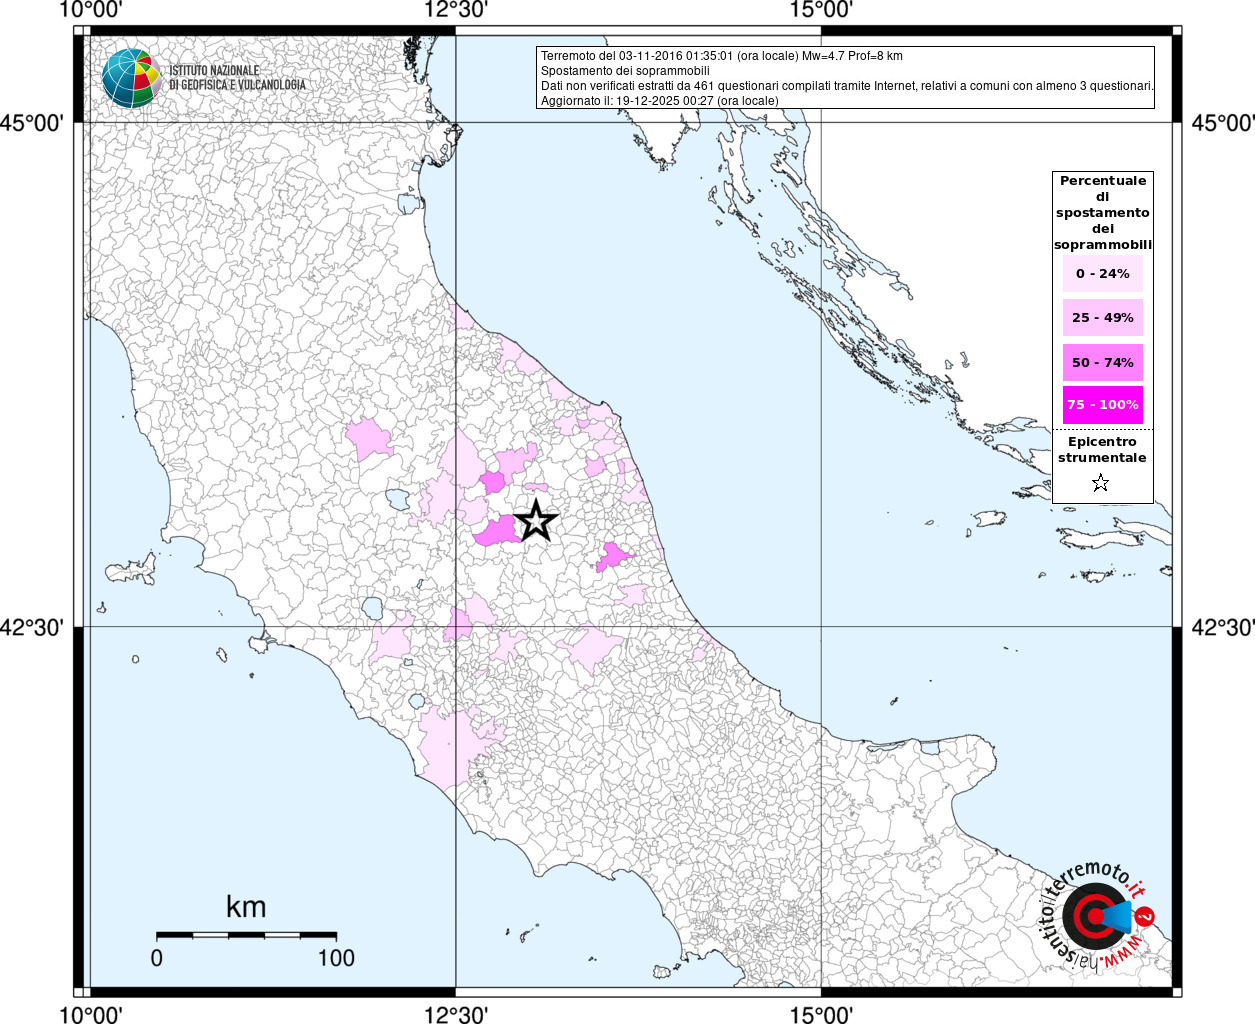Screen dimensions: 1255x1024
Task: Click the 'Istituto Nazionale di Geofisica e Vulcanologia' text
Action: pos(237,78)
